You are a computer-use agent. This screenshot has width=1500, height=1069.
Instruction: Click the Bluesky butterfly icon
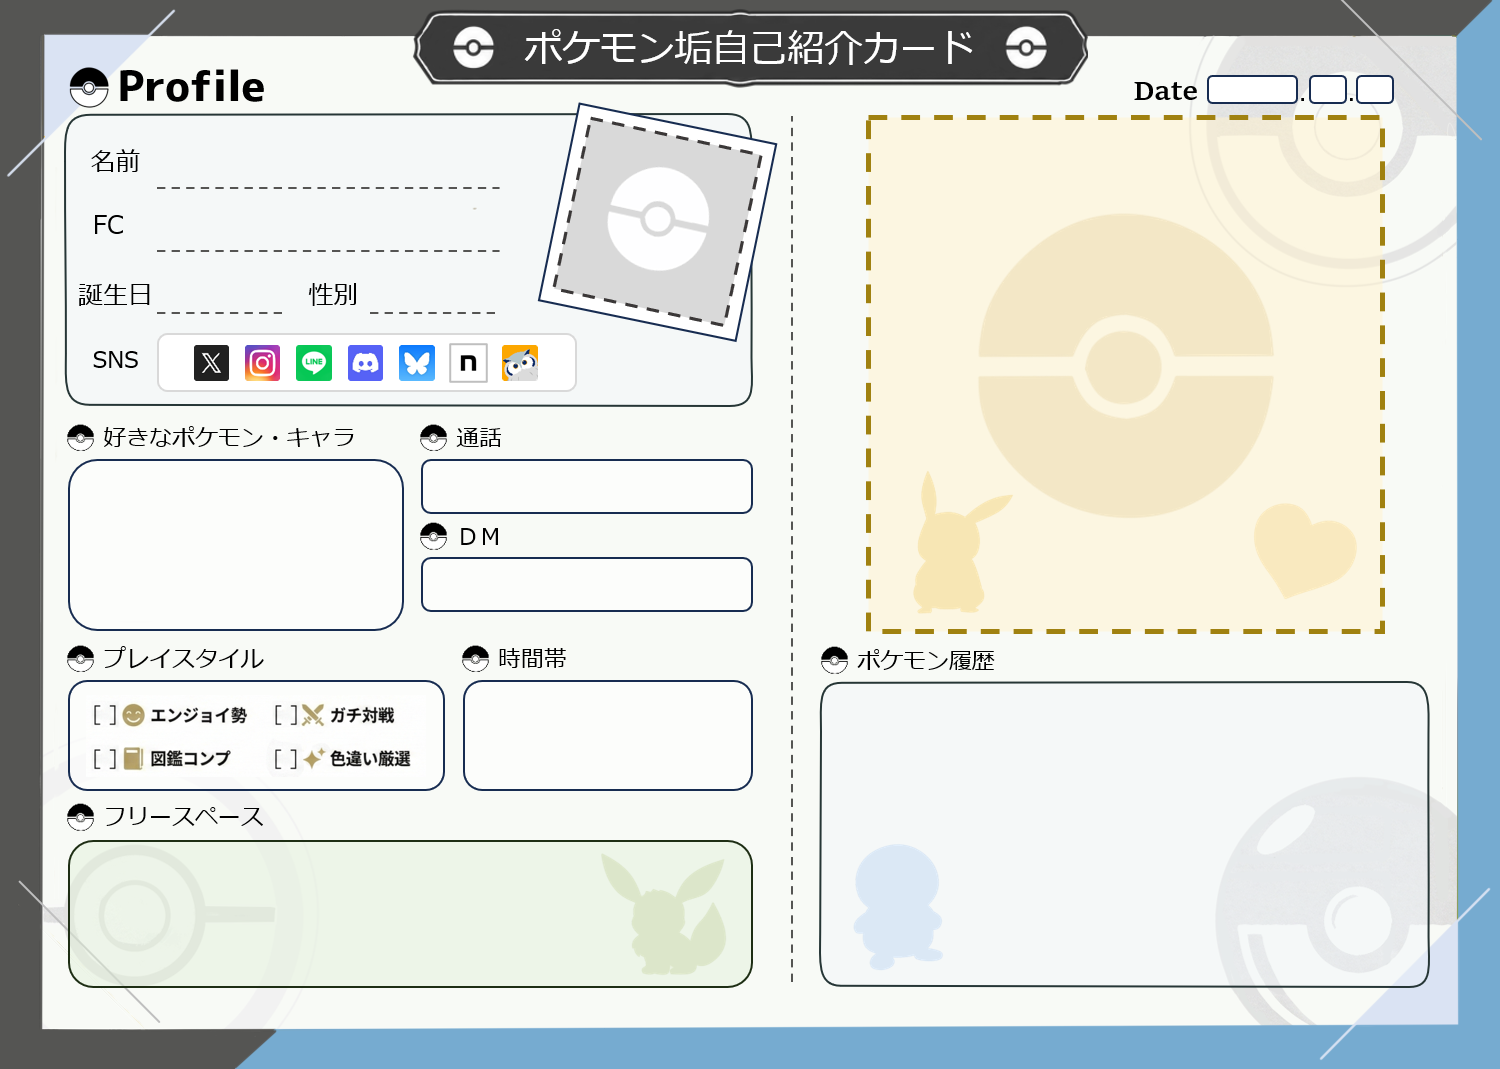pos(417,363)
